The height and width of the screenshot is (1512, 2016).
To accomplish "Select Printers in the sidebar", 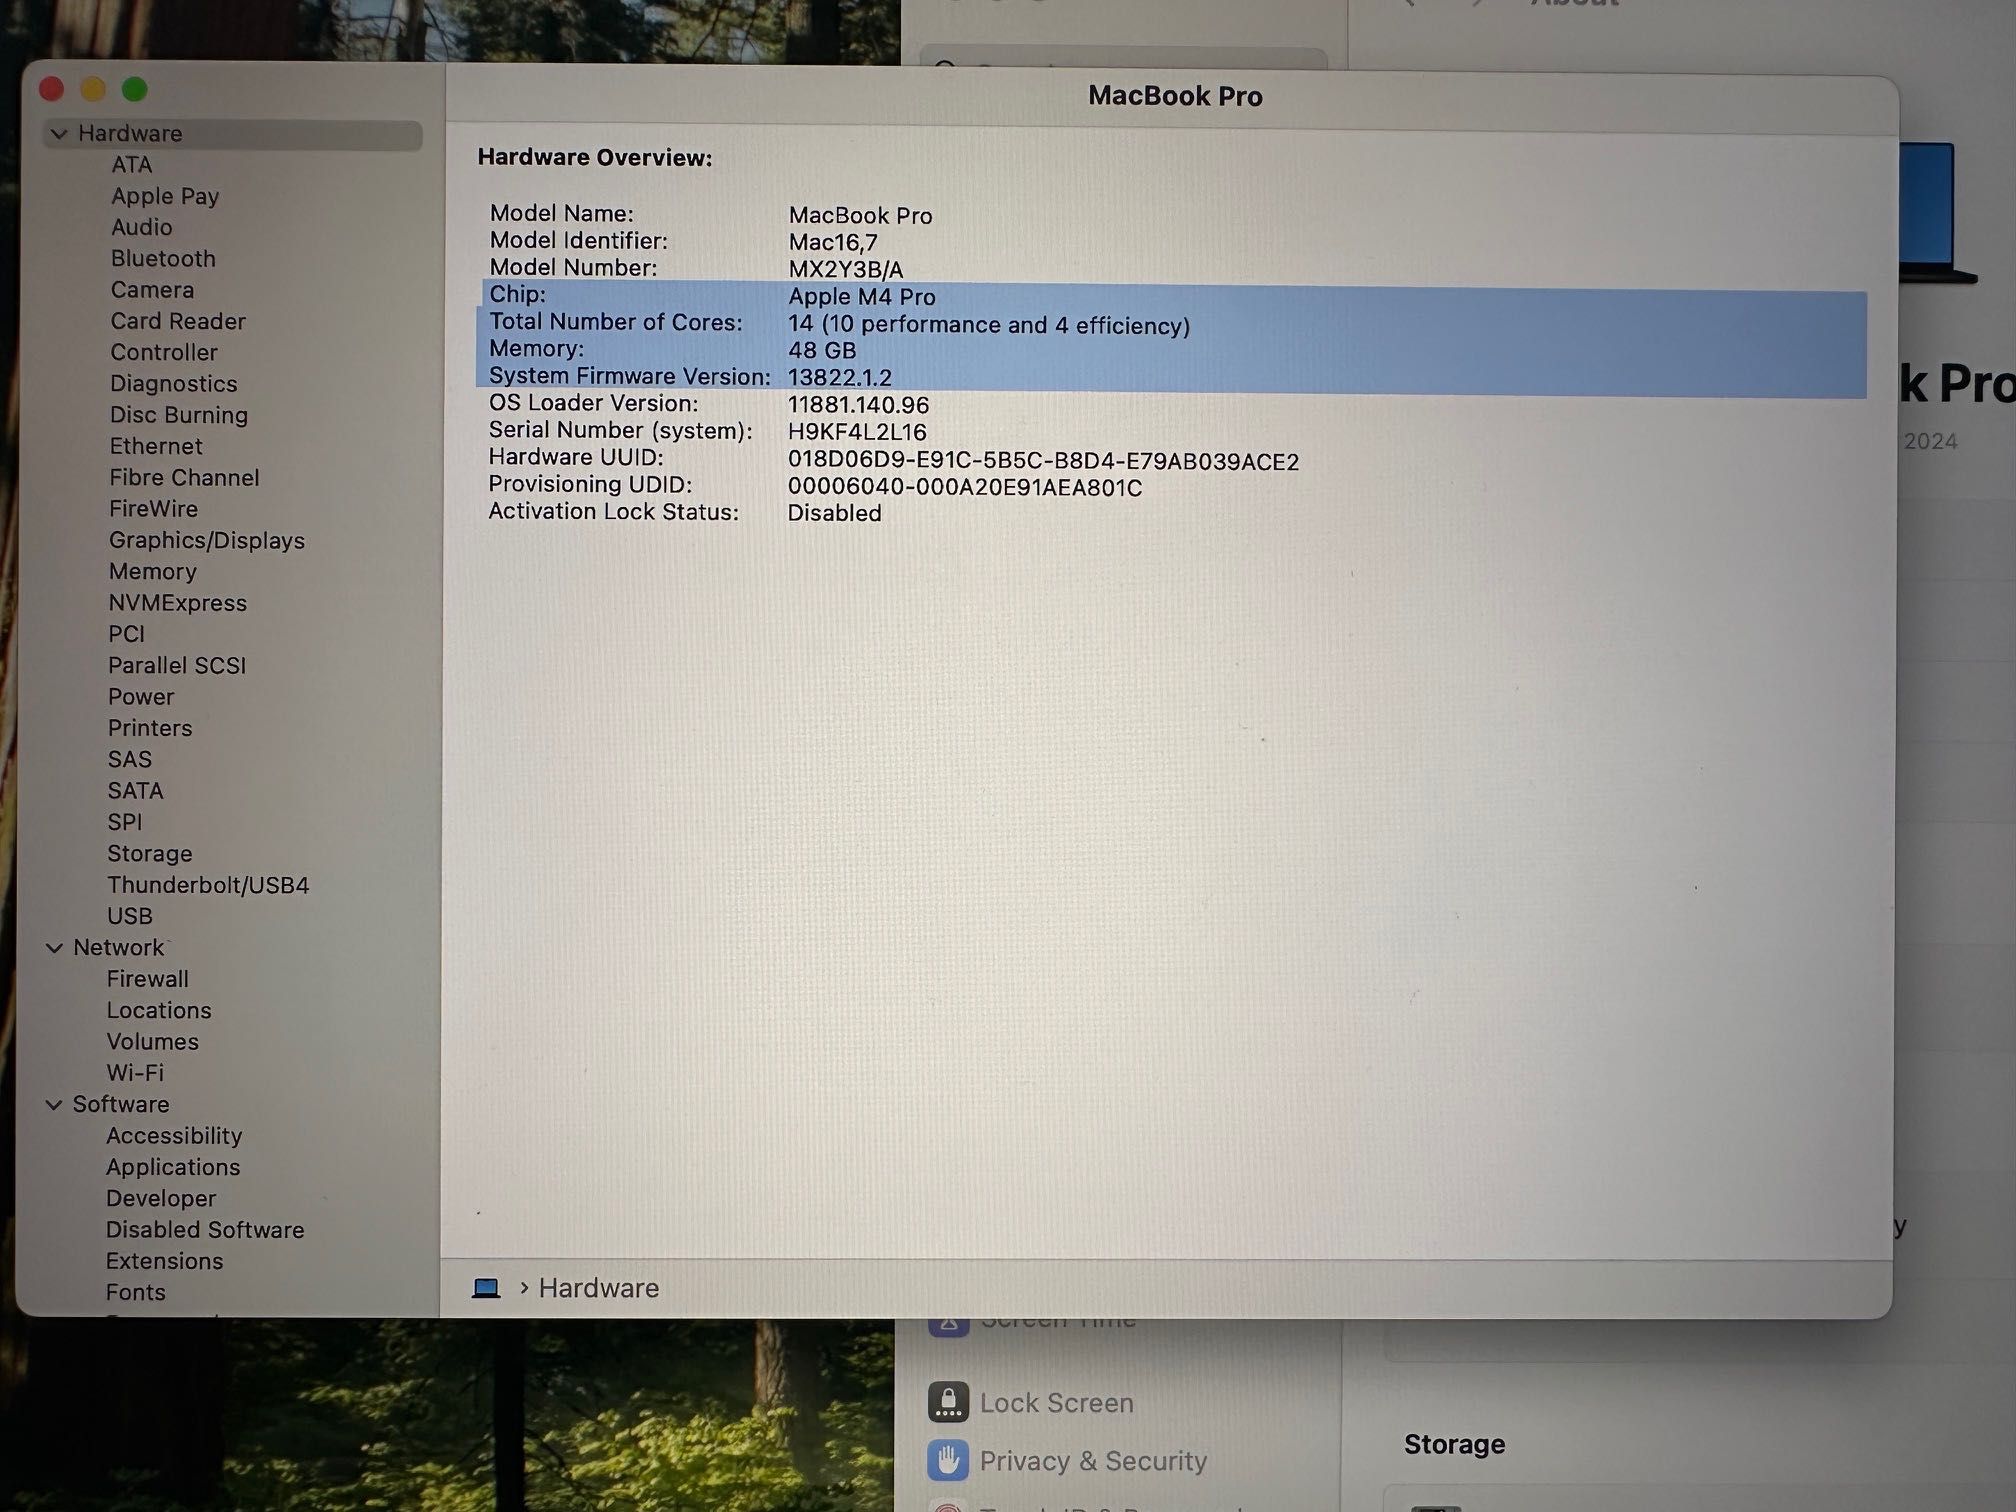I will (x=150, y=728).
